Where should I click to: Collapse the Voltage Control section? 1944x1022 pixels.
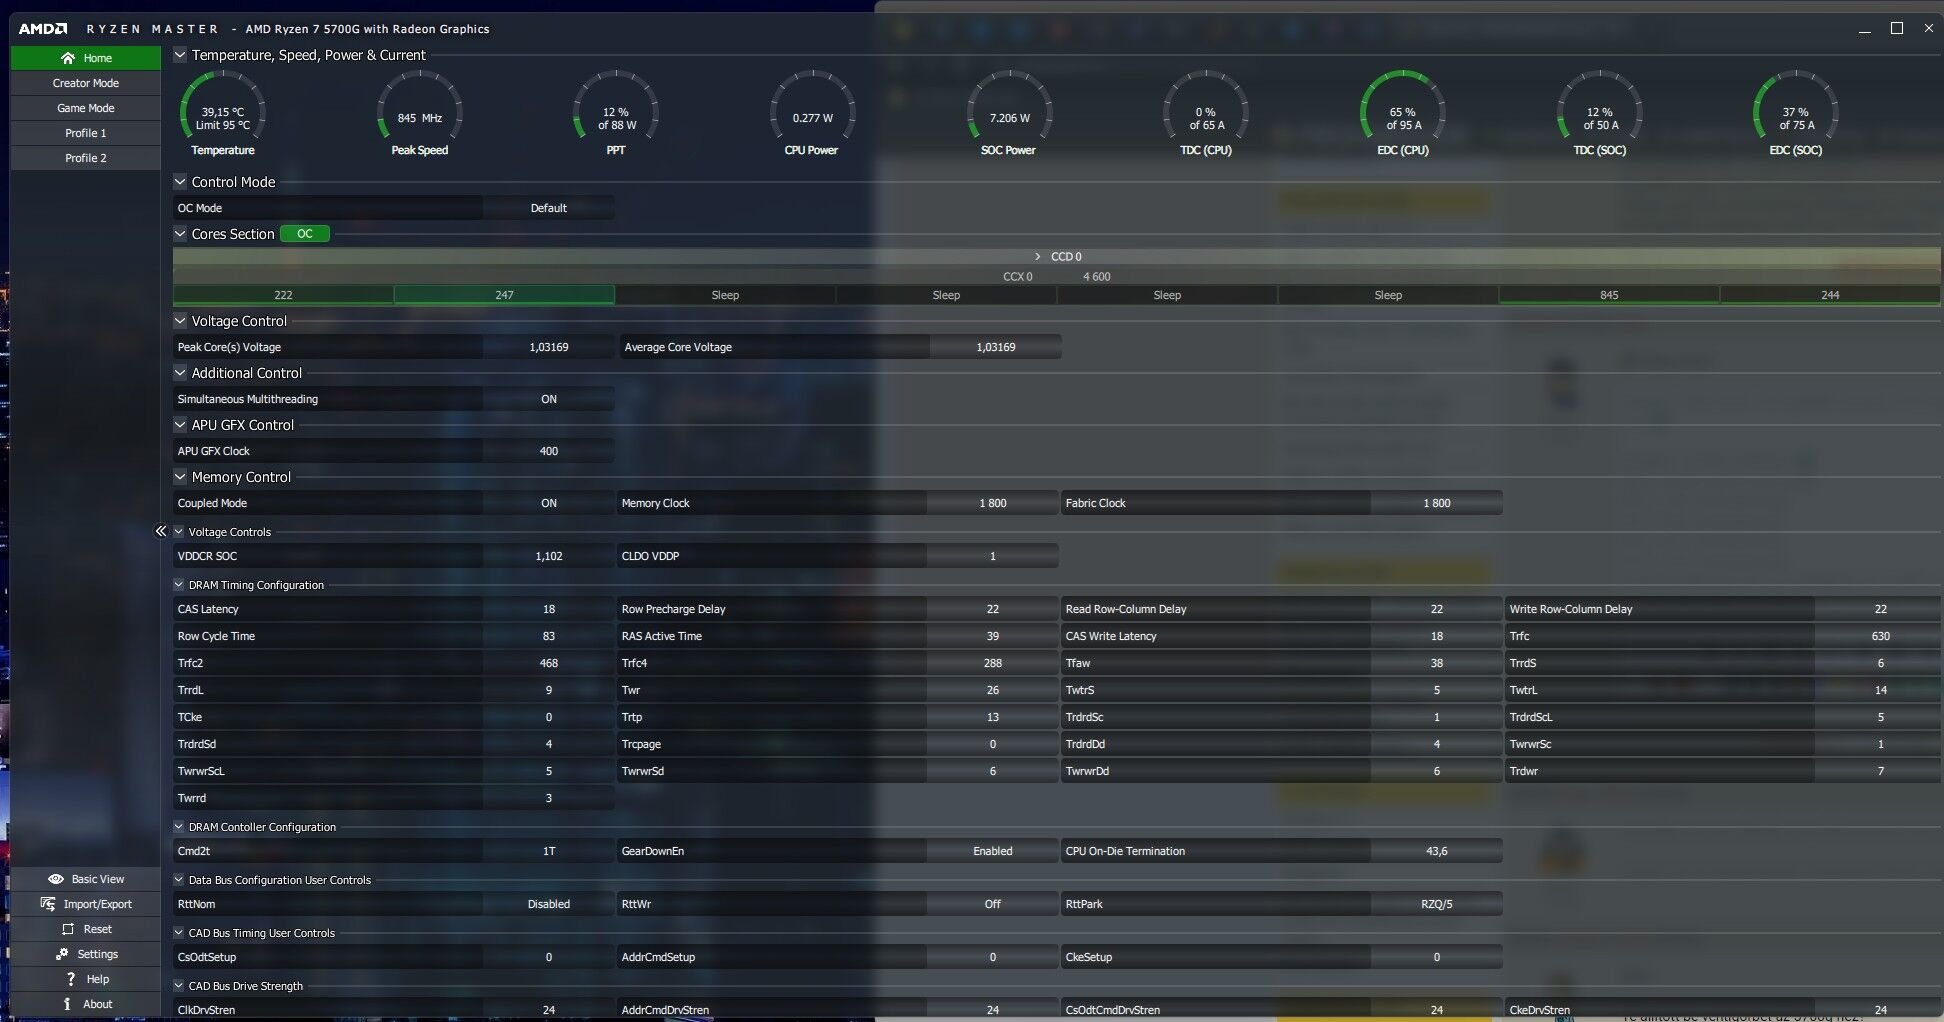tap(180, 321)
